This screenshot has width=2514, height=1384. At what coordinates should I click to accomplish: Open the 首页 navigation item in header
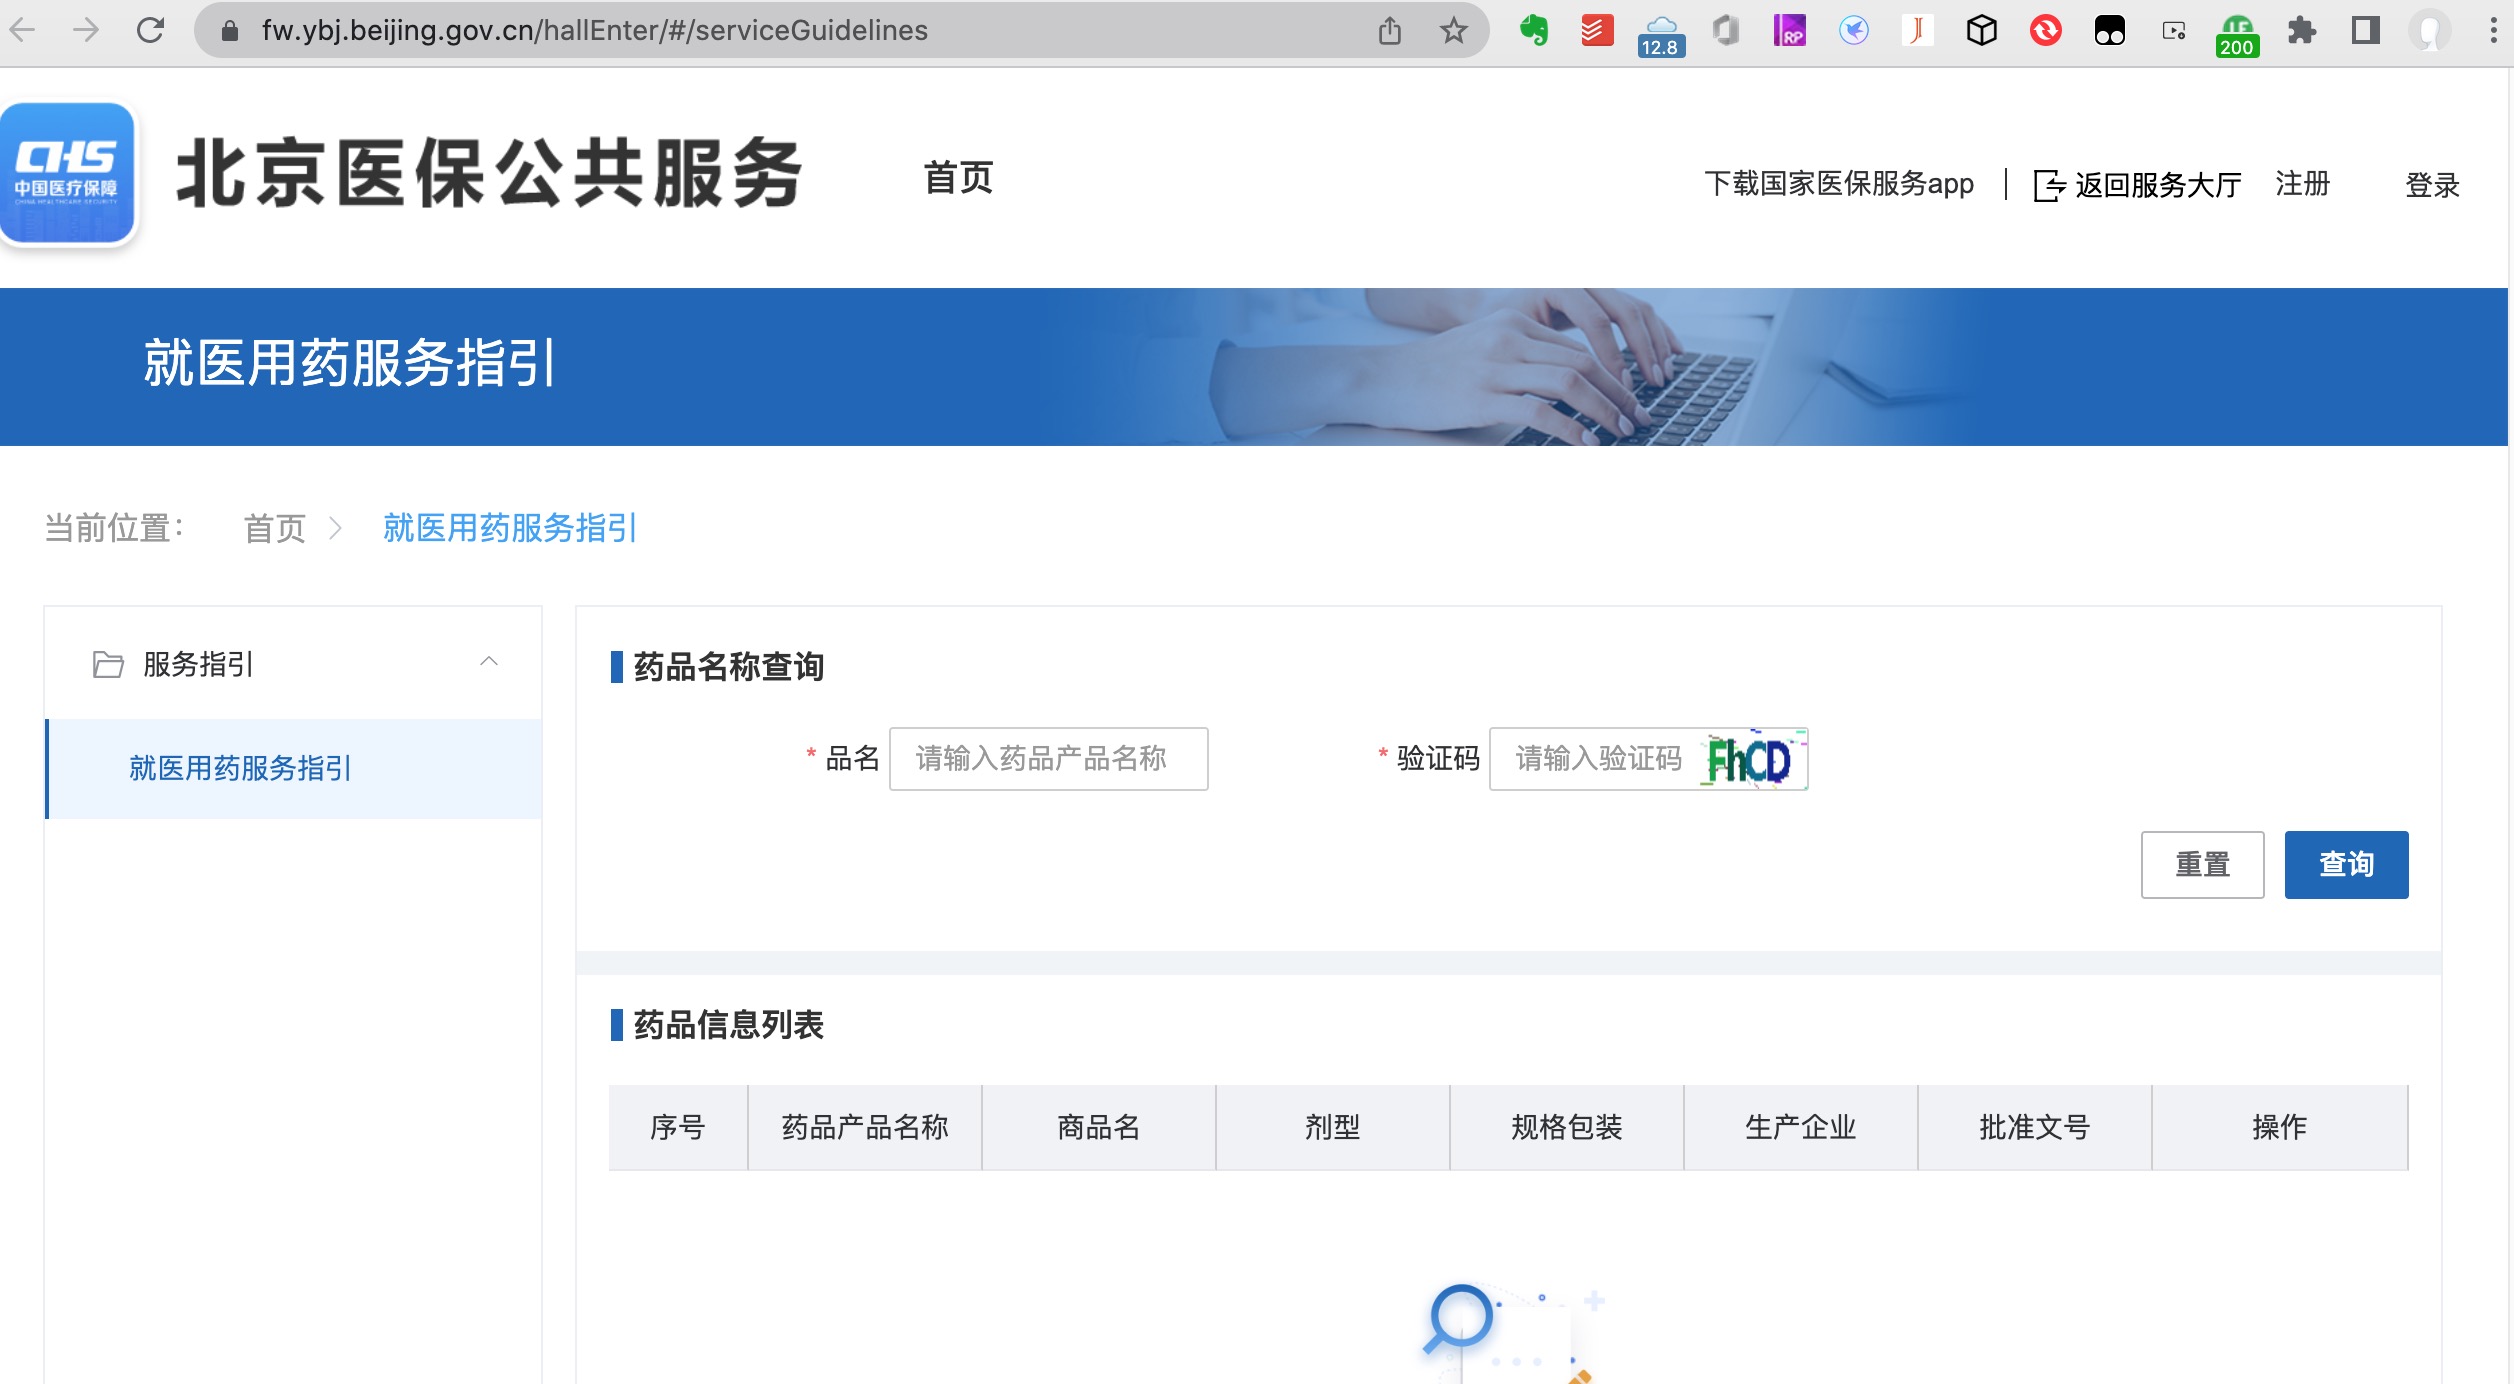pos(958,178)
